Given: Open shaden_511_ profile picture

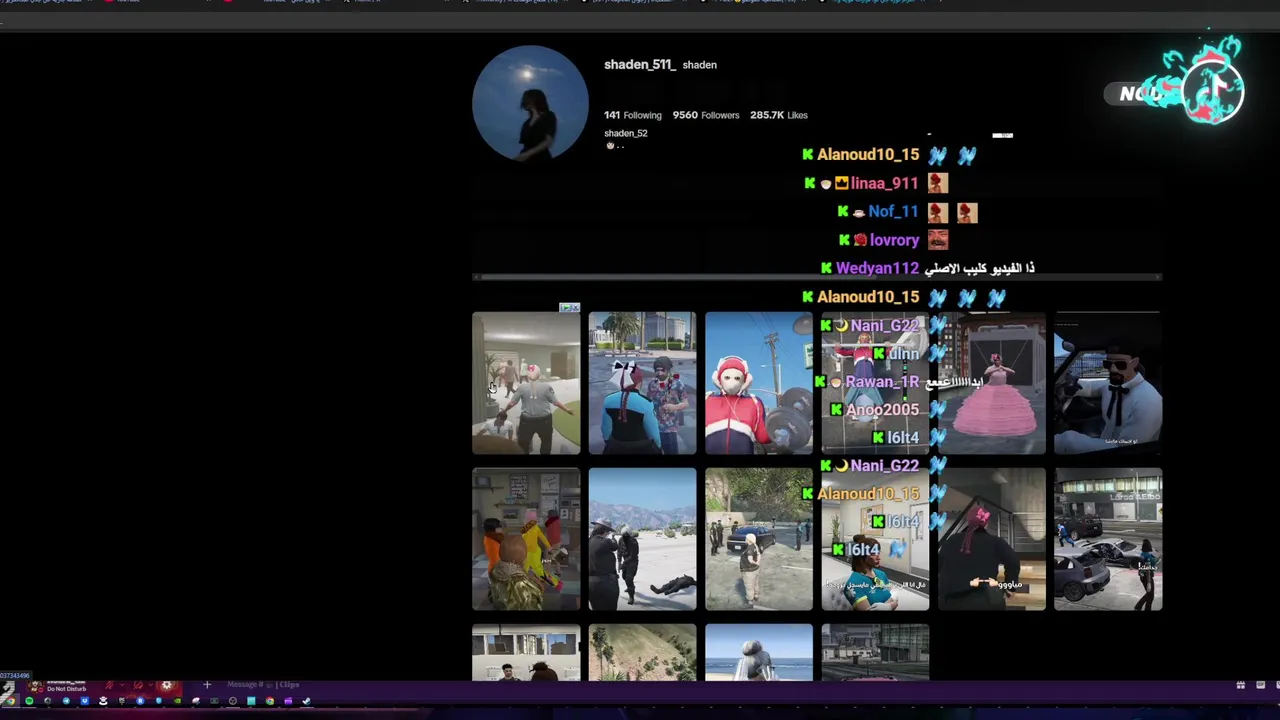Looking at the screenshot, I should click(530, 103).
